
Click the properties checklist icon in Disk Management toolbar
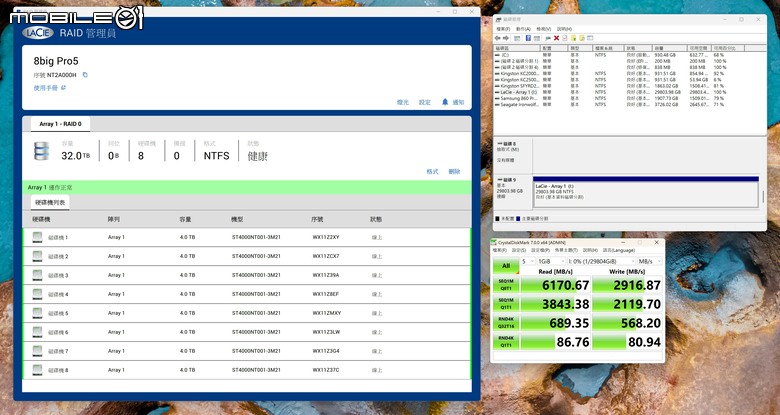coord(565,38)
